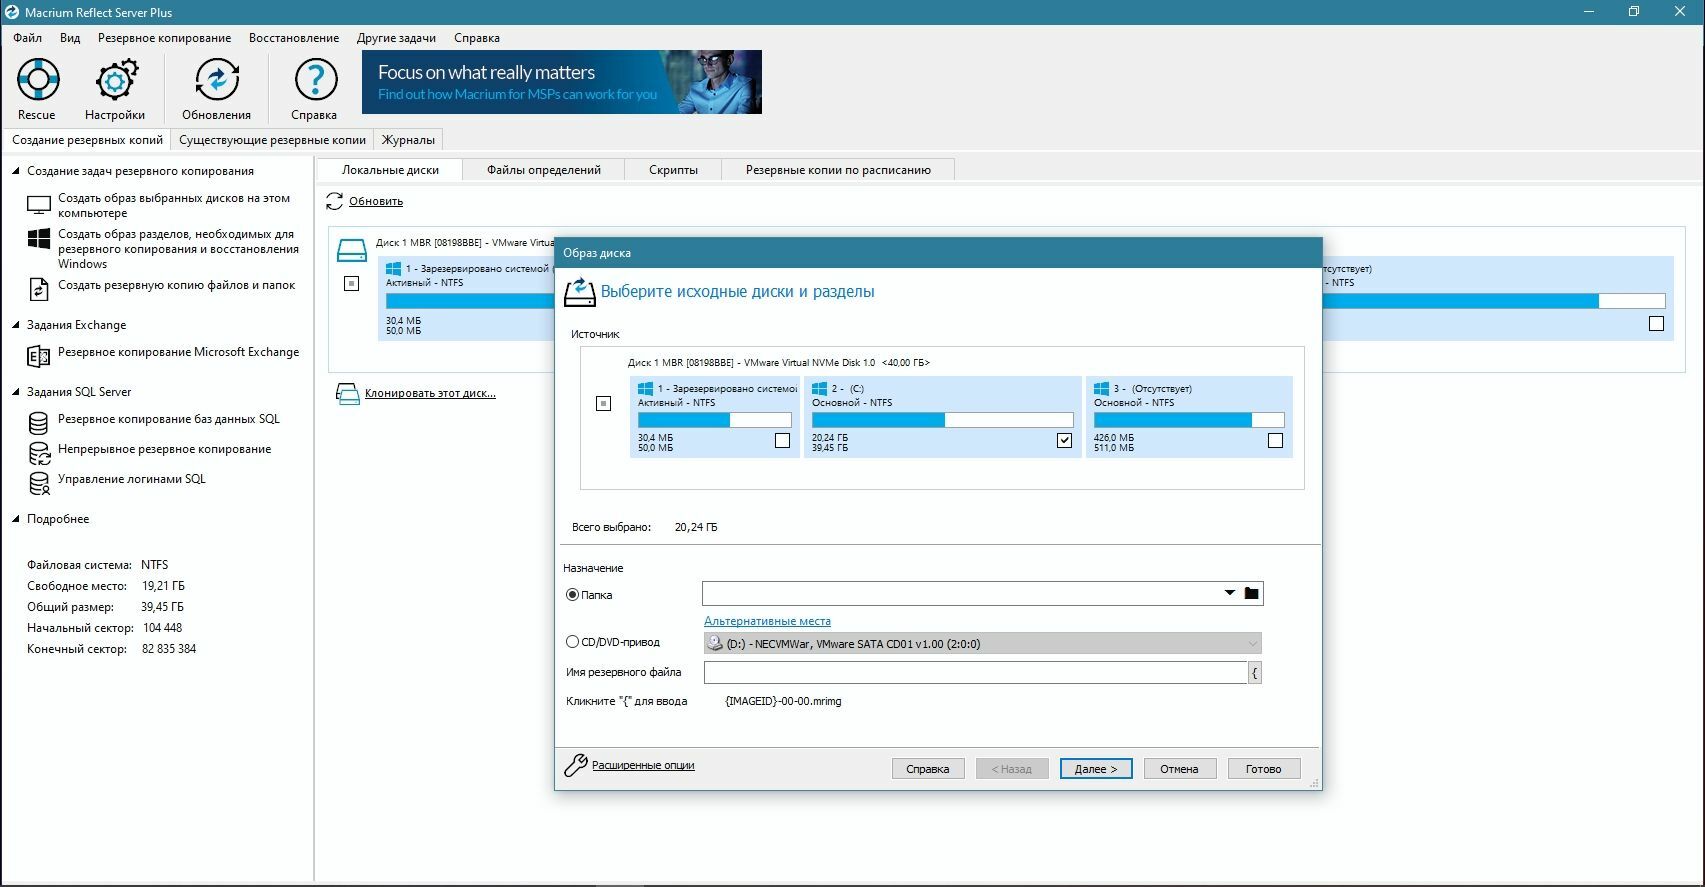Collapse the Задания Exchange section

click(x=16, y=325)
